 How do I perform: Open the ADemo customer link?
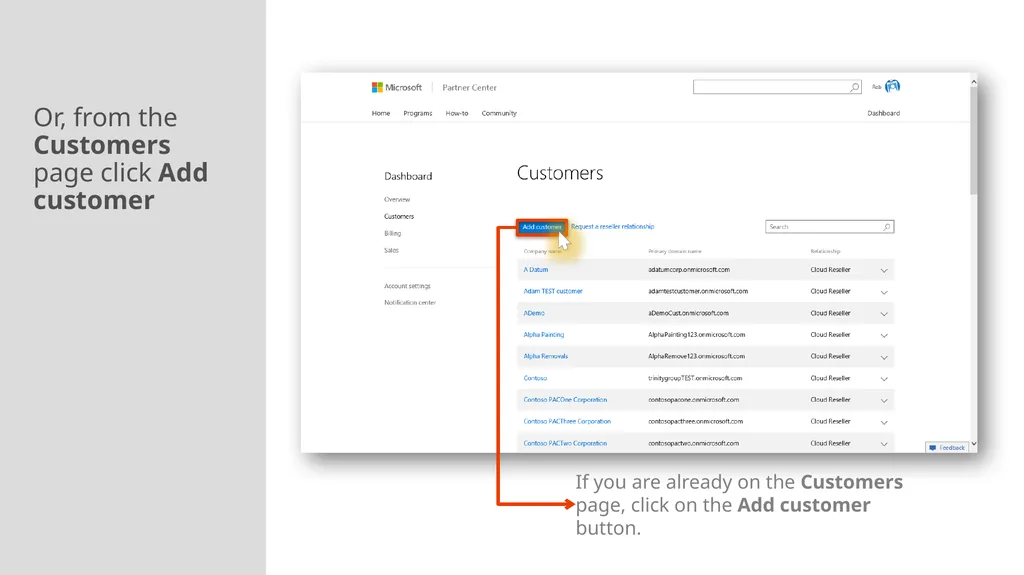(x=534, y=313)
